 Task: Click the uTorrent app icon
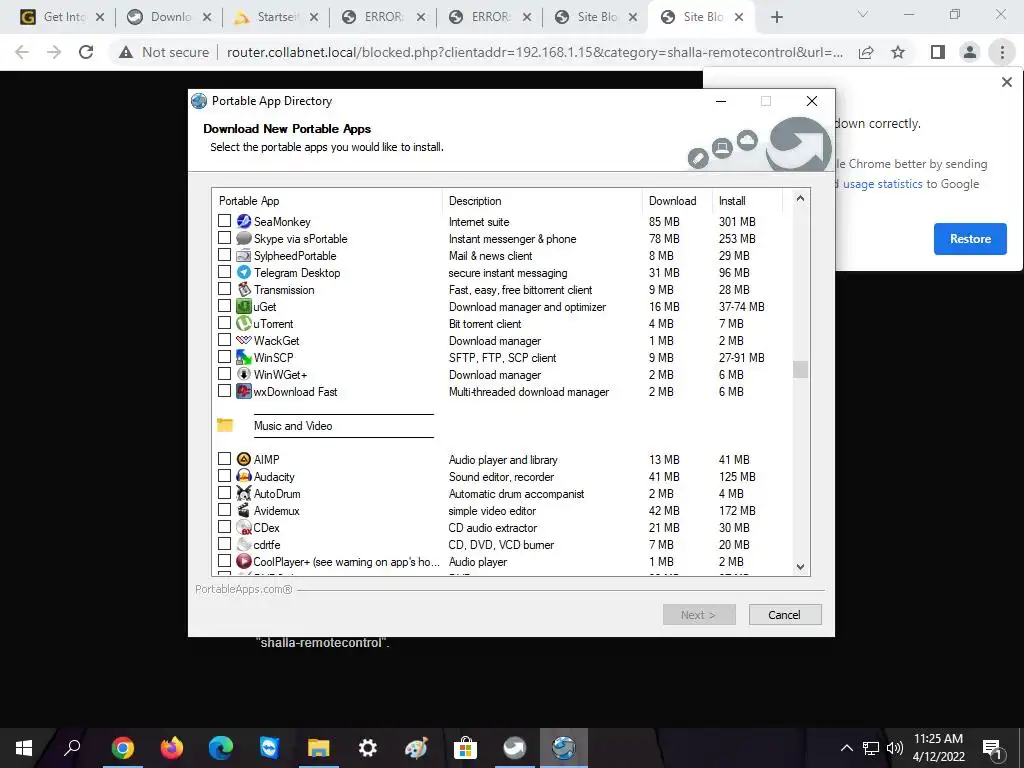(244, 323)
